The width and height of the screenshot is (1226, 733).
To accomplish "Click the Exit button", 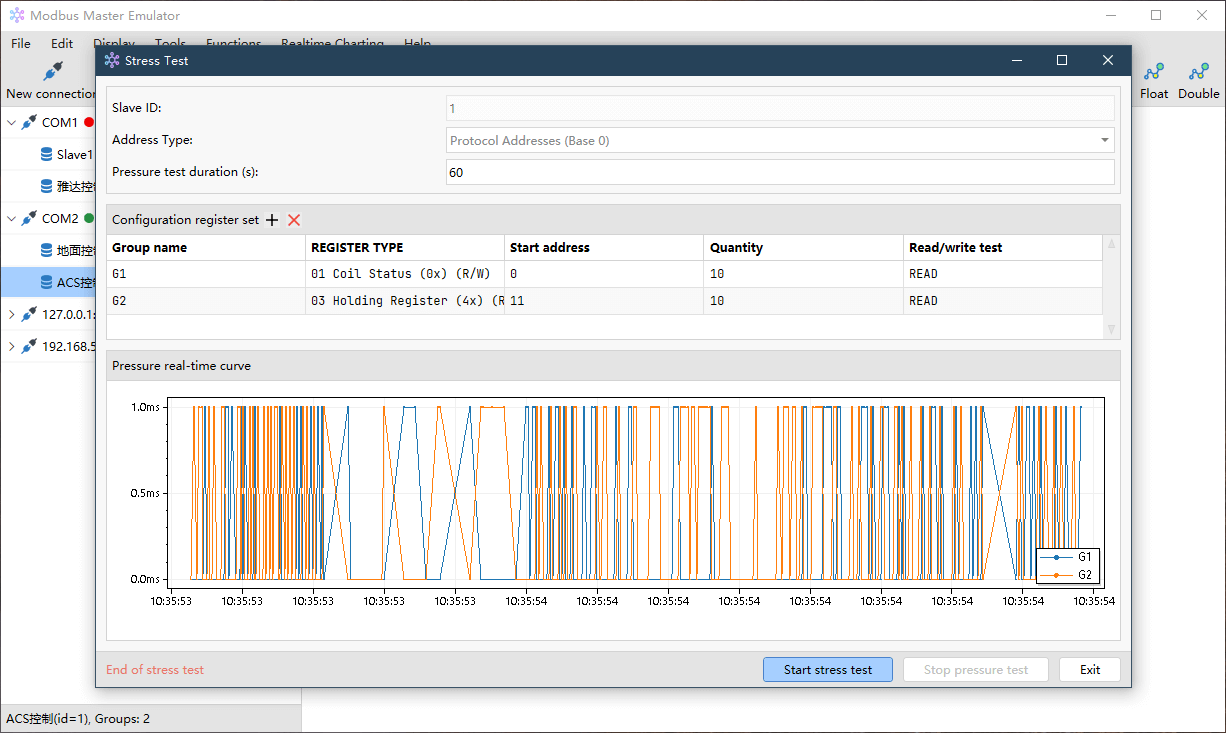I will (x=1090, y=670).
